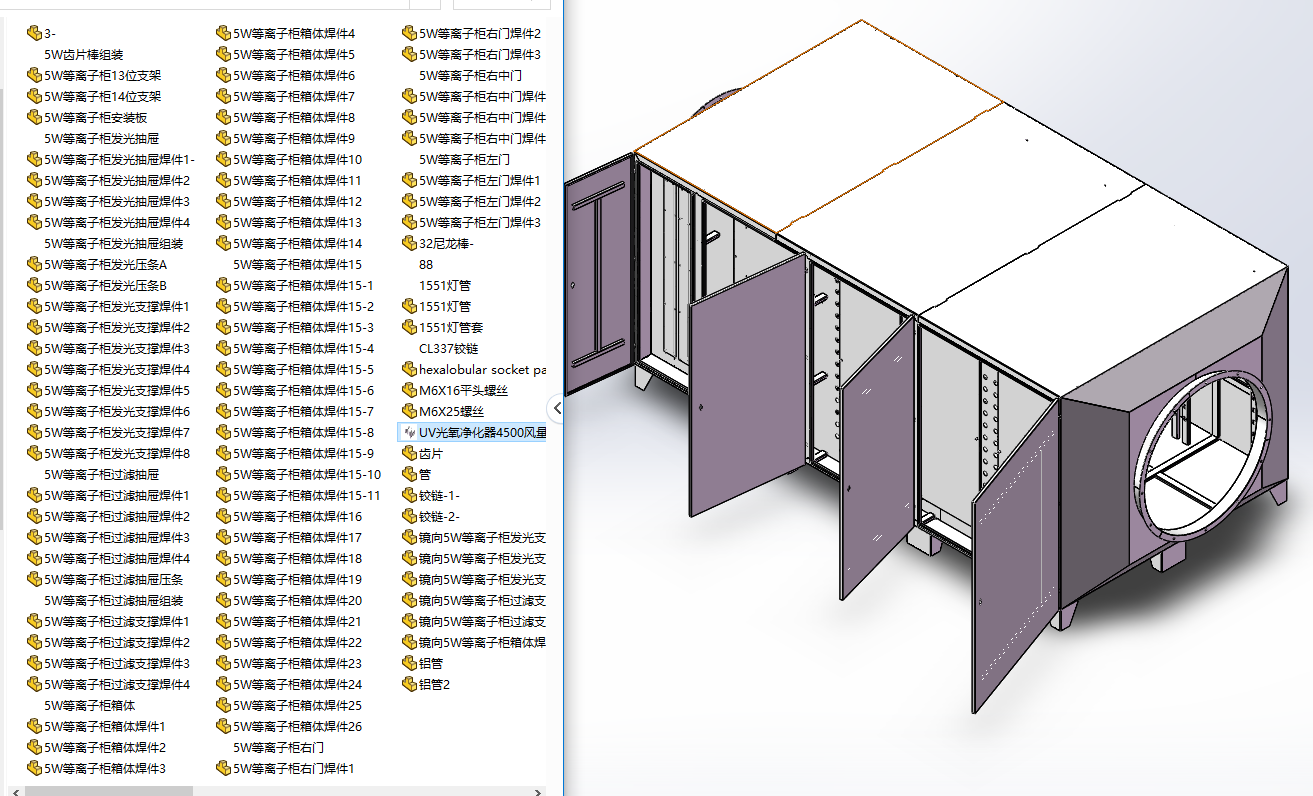Image resolution: width=1313 pixels, height=796 pixels.
Task: Select the file name 5W齿片棒组装
Action: click(84, 54)
